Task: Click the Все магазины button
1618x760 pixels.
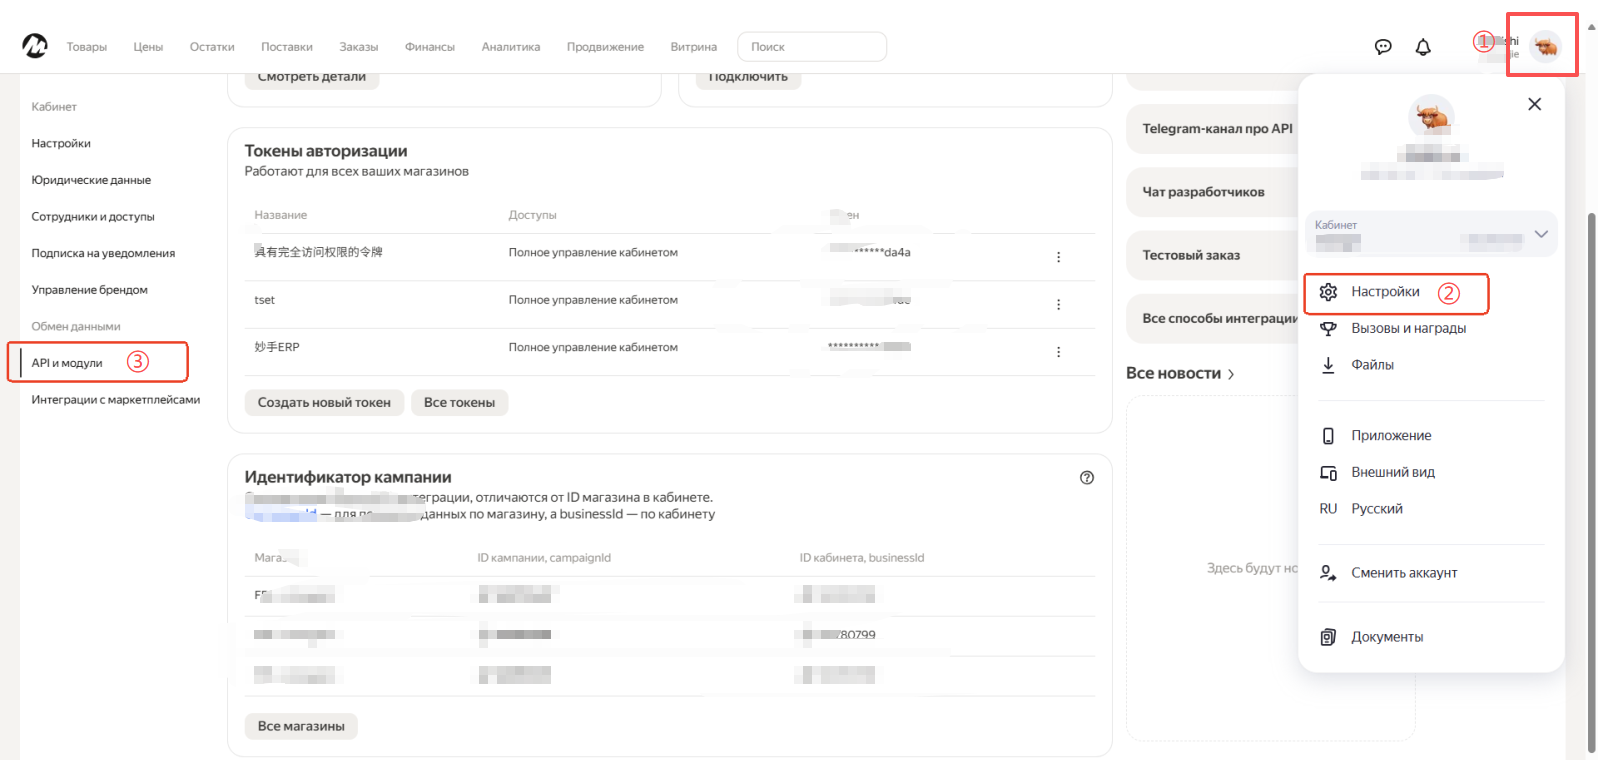Action: [301, 726]
